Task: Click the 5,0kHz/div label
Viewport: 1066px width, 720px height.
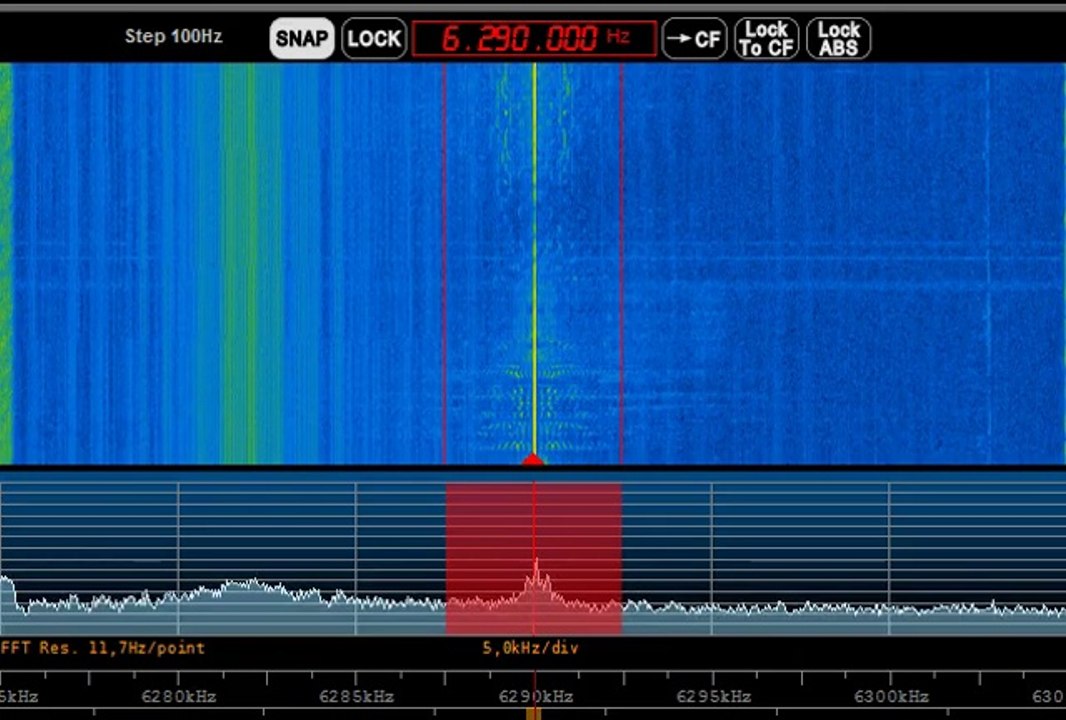Action: [x=530, y=648]
